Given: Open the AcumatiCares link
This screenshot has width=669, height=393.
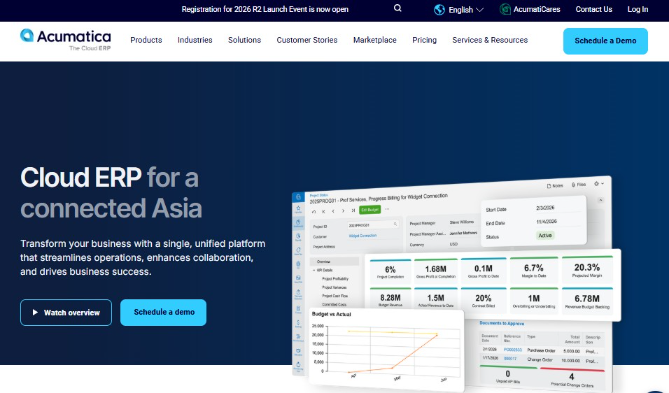Looking at the screenshot, I should tap(536, 9).
